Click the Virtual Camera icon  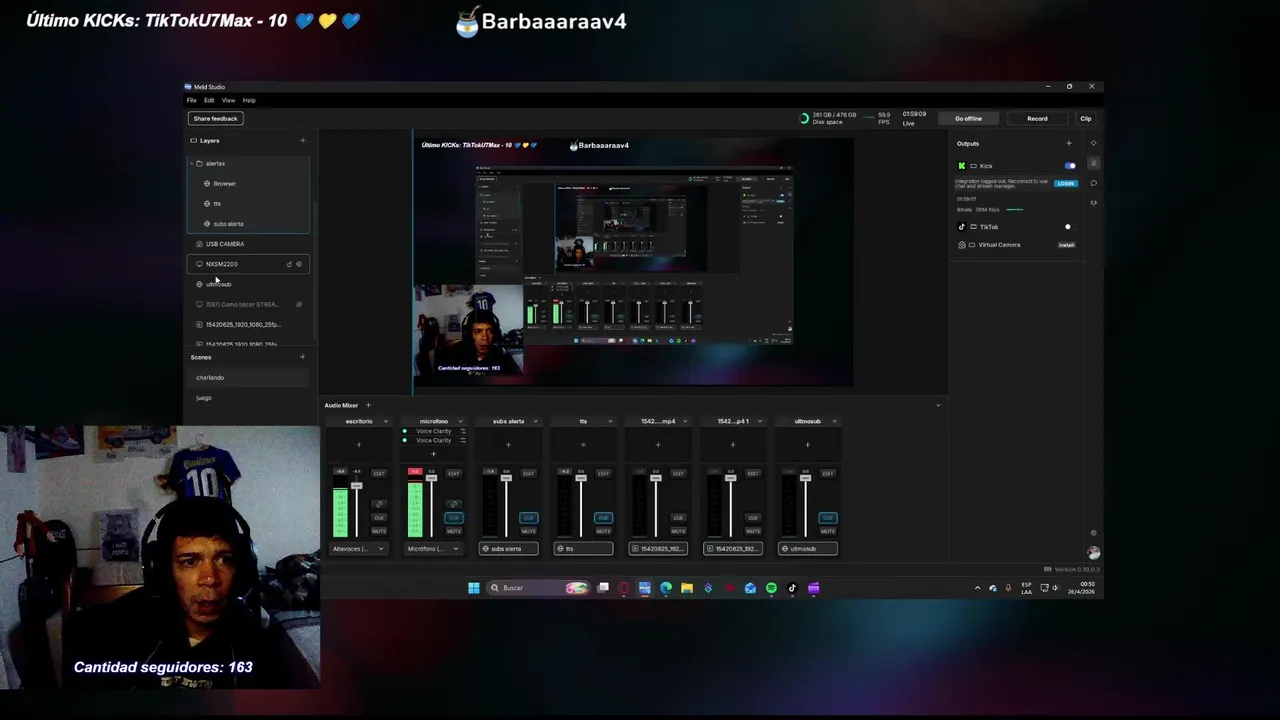coord(962,245)
